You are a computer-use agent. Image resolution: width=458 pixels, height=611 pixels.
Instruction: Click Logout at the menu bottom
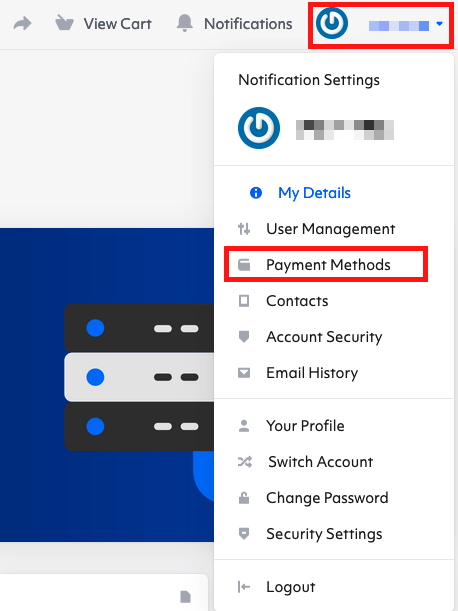[x=290, y=587]
